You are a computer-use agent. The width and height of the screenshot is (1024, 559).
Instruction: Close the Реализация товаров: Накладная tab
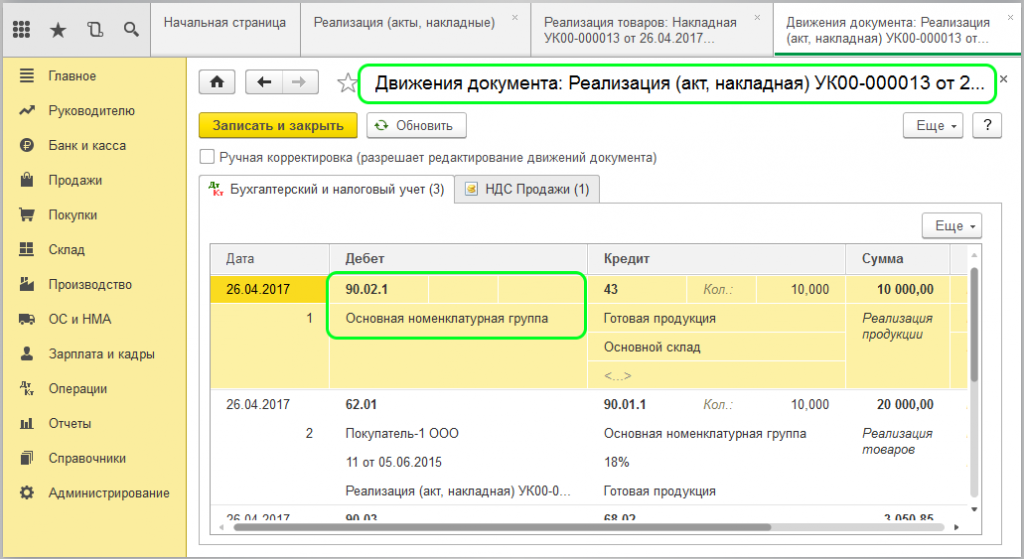coord(758,18)
